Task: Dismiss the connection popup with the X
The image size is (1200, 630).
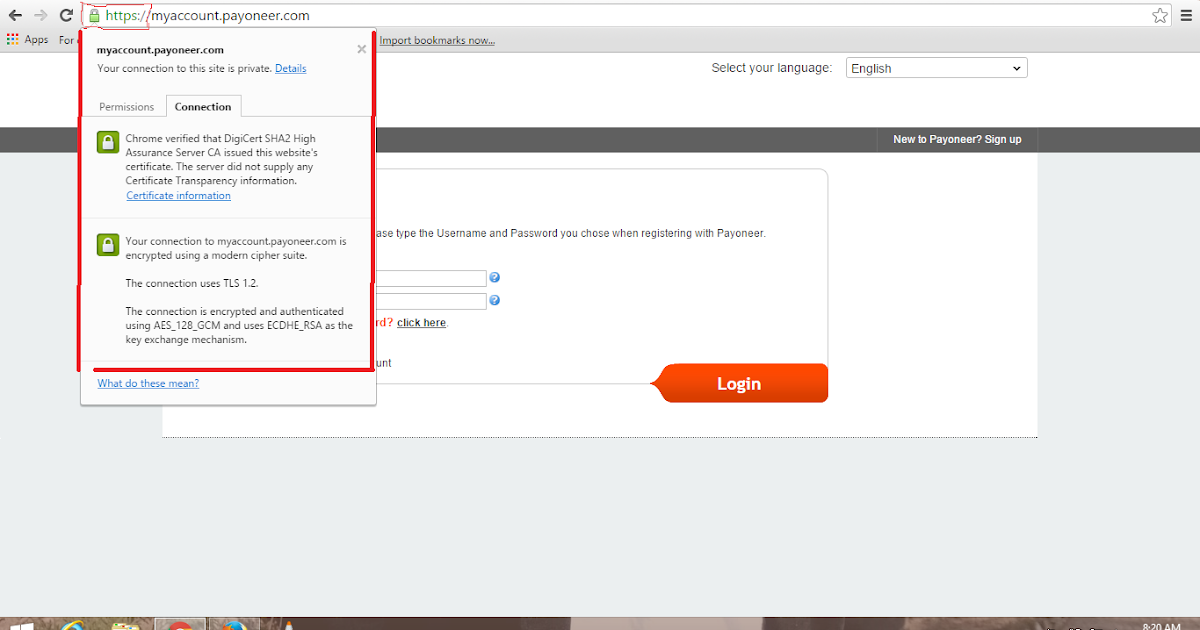Action: tap(361, 48)
